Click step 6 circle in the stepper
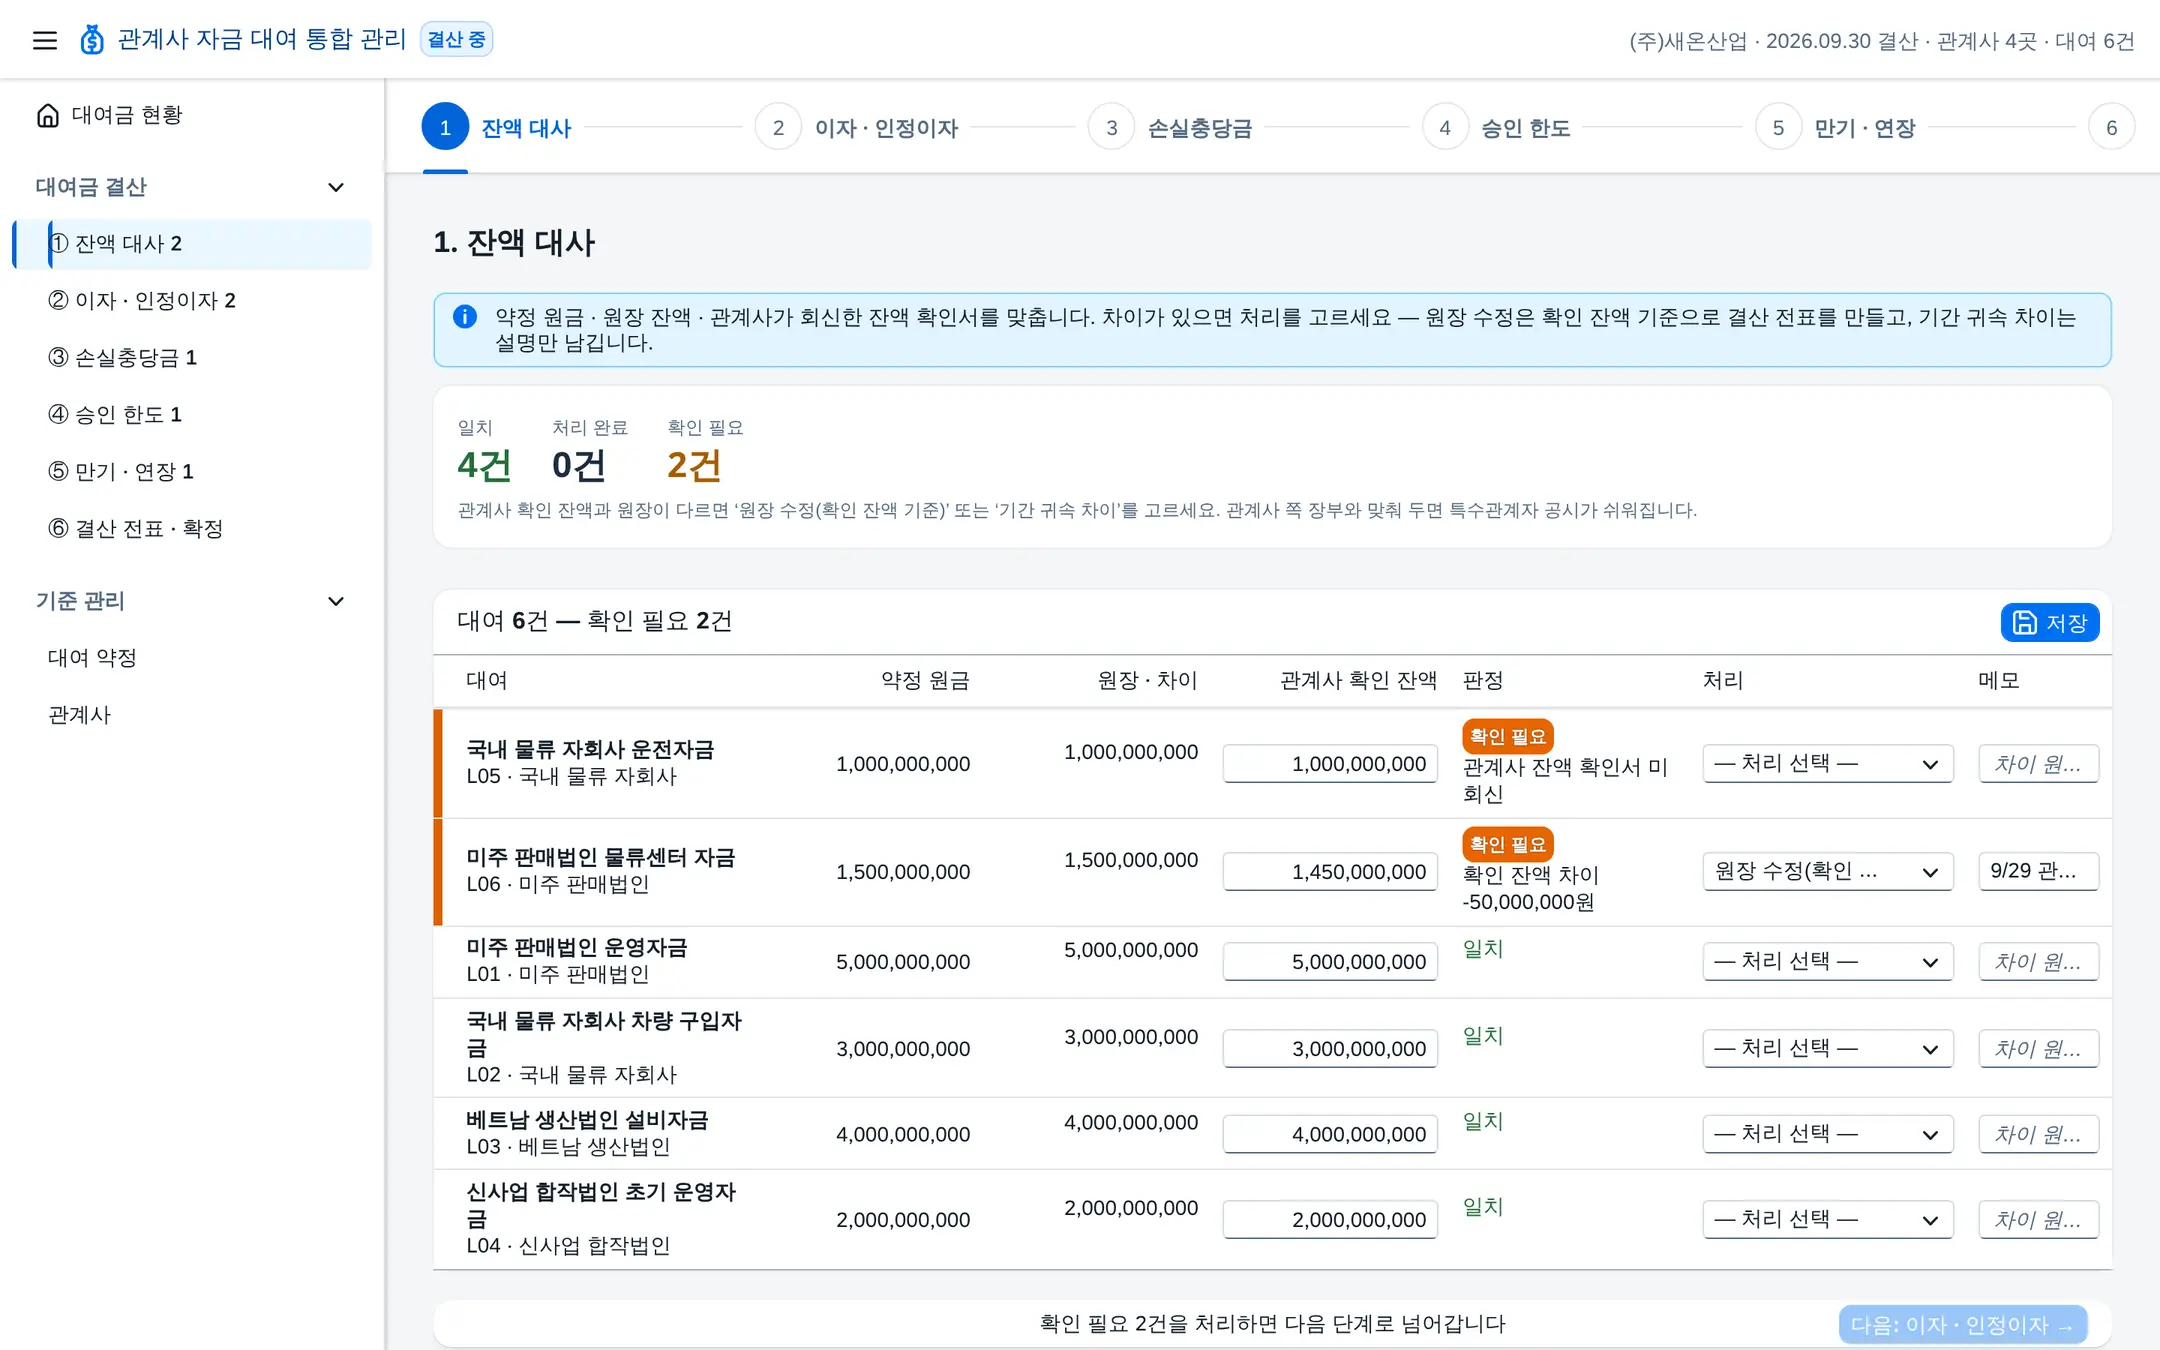This screenshot has width=2160, height=1350. pos(2111,127)
